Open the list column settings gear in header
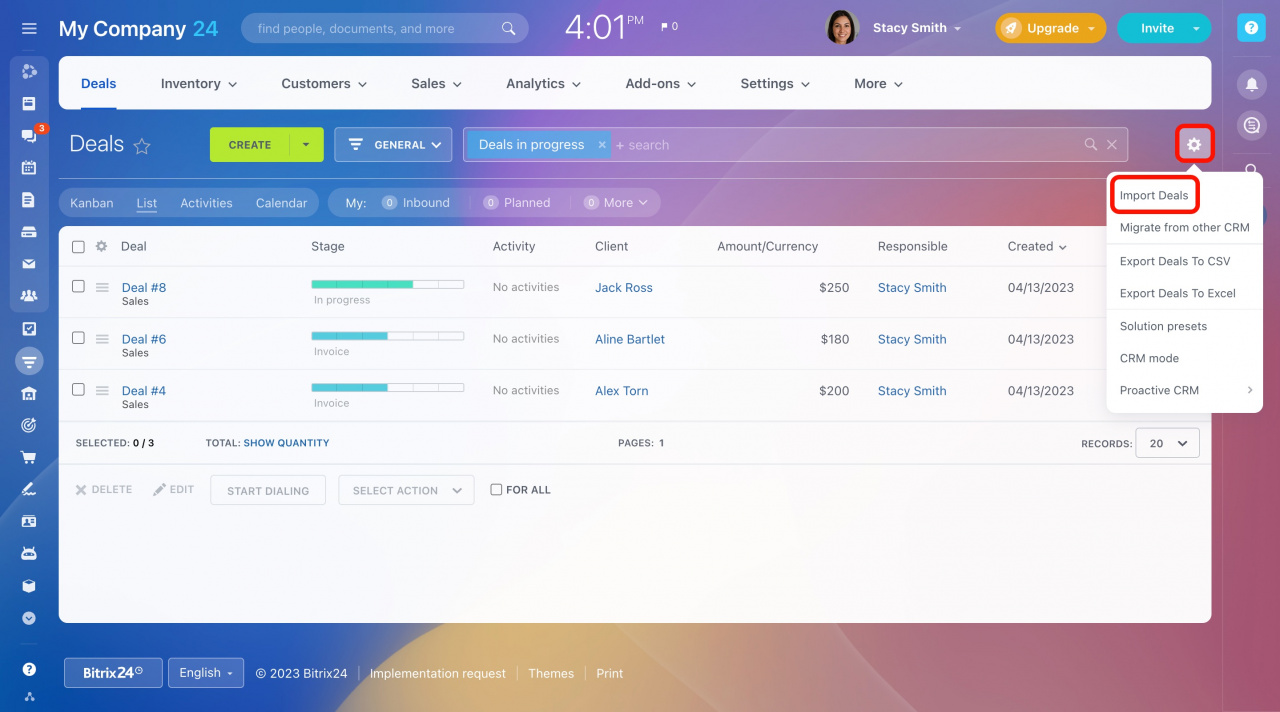Viewport: 1280px width, 712px height. (101, 246)
